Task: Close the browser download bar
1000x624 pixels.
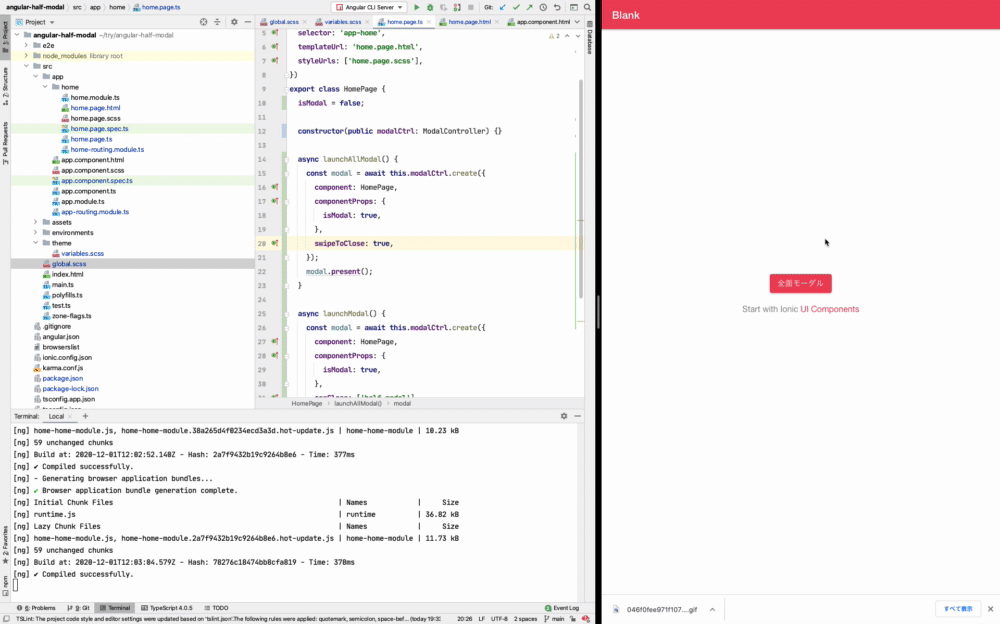Action: tap(990, 609)
